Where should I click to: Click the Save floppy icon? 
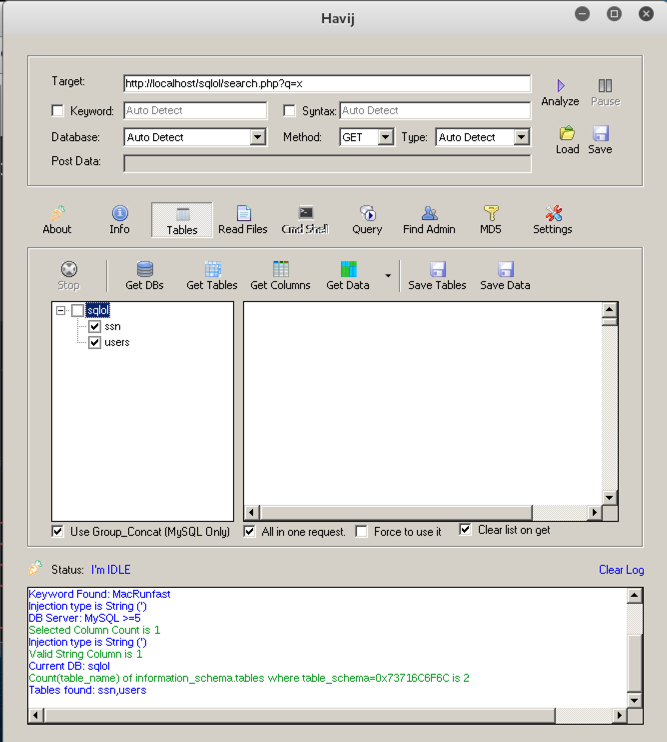tap(600, 133)
